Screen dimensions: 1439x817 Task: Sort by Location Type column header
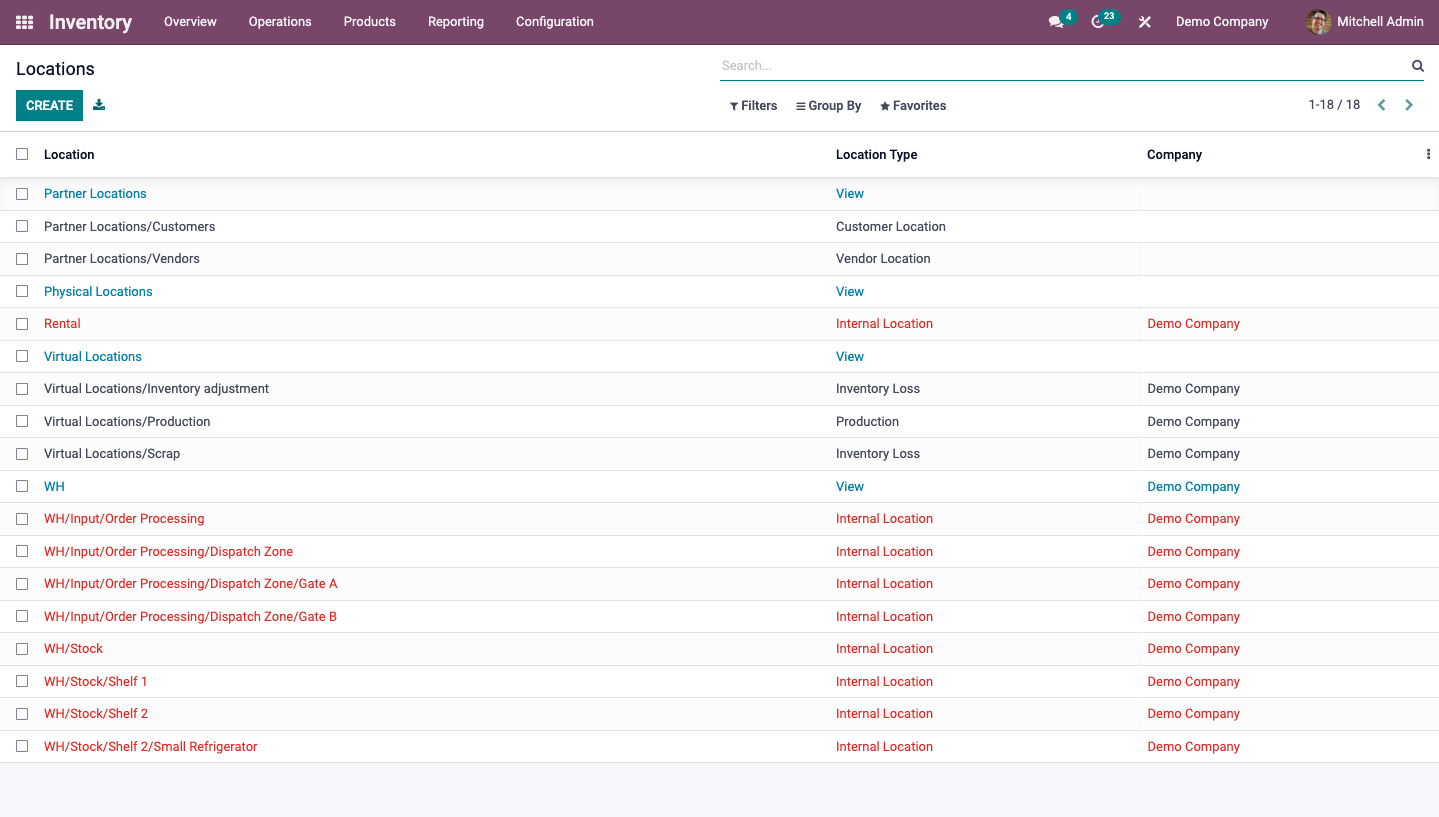click(x=876, y=154)
